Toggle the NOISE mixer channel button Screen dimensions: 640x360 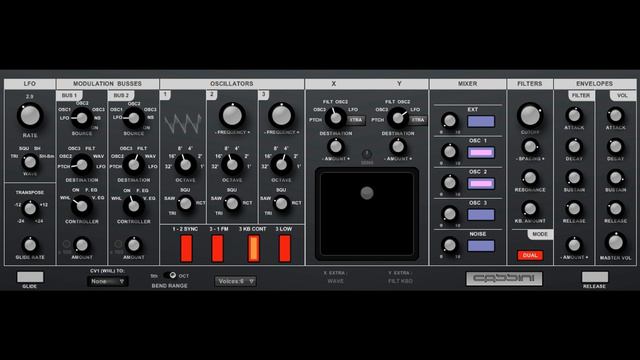481,245
